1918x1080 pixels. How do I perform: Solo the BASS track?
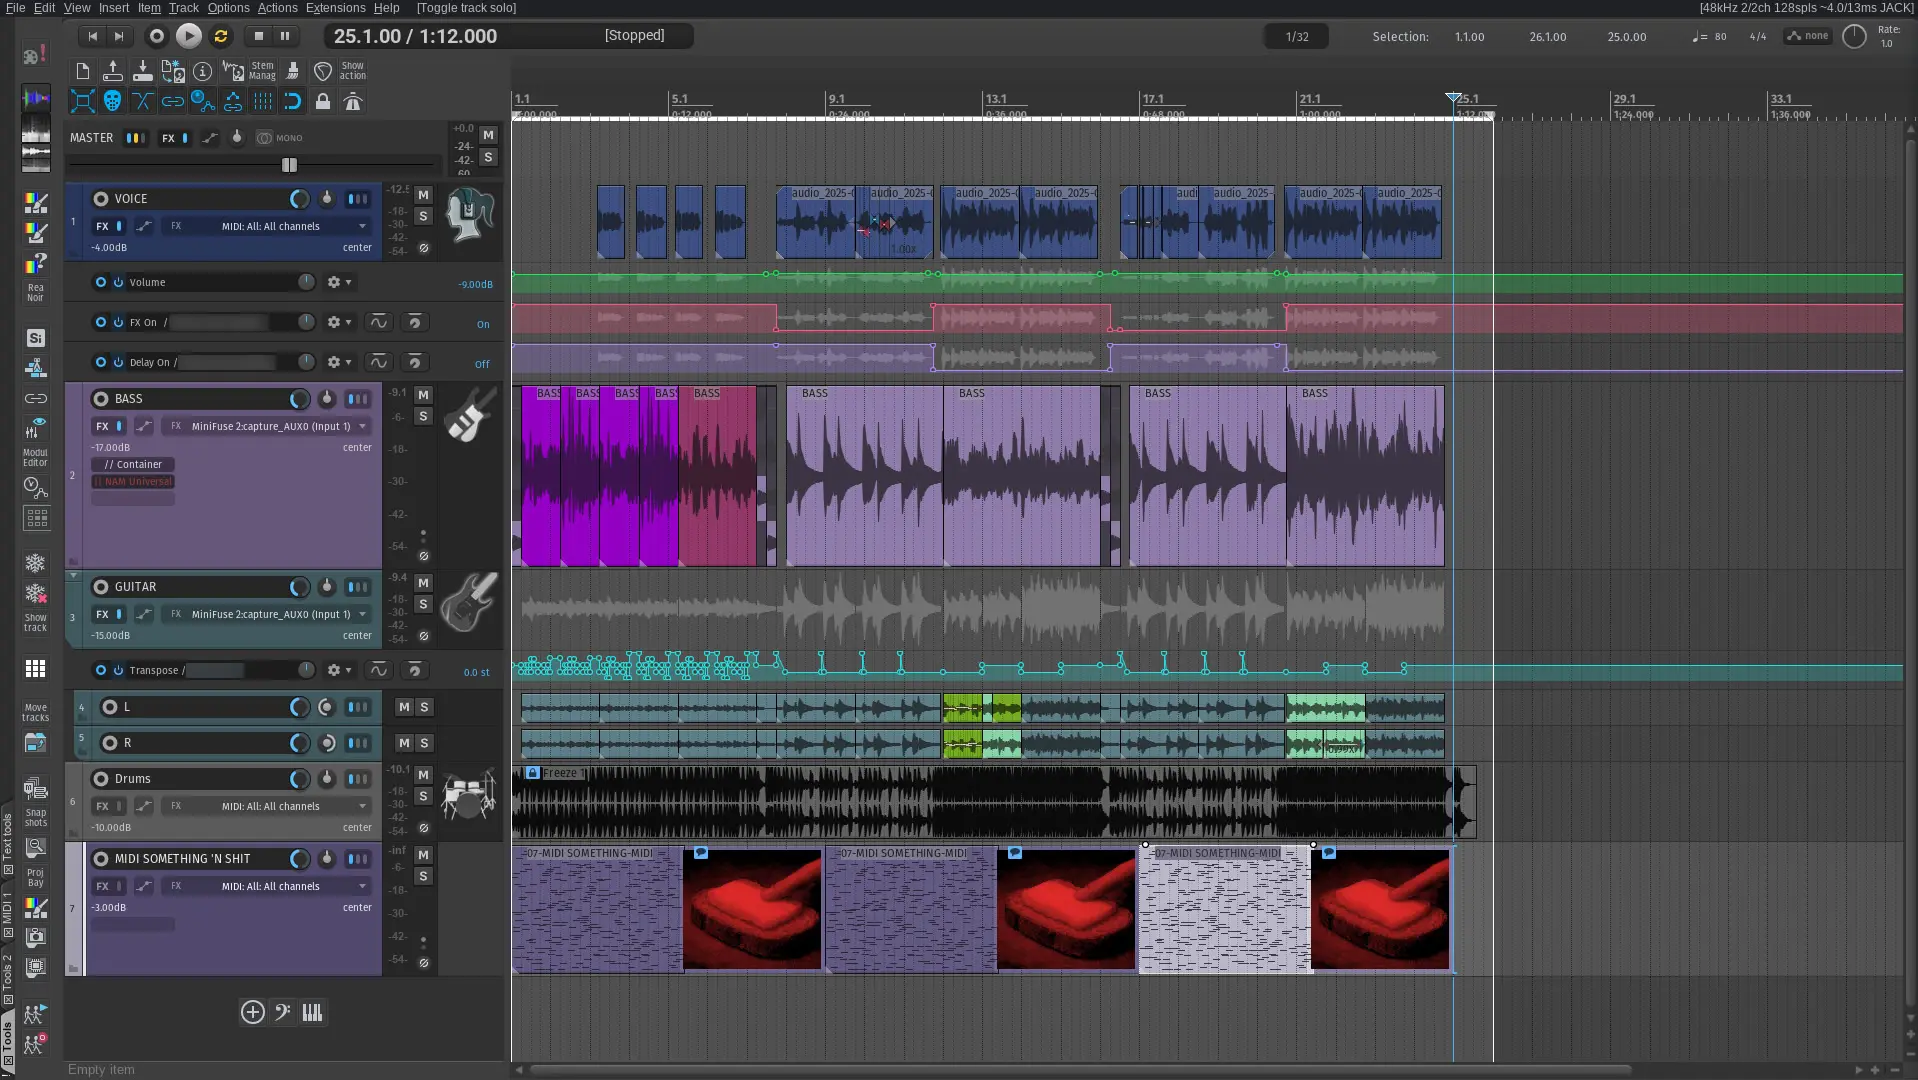[423, 416]
